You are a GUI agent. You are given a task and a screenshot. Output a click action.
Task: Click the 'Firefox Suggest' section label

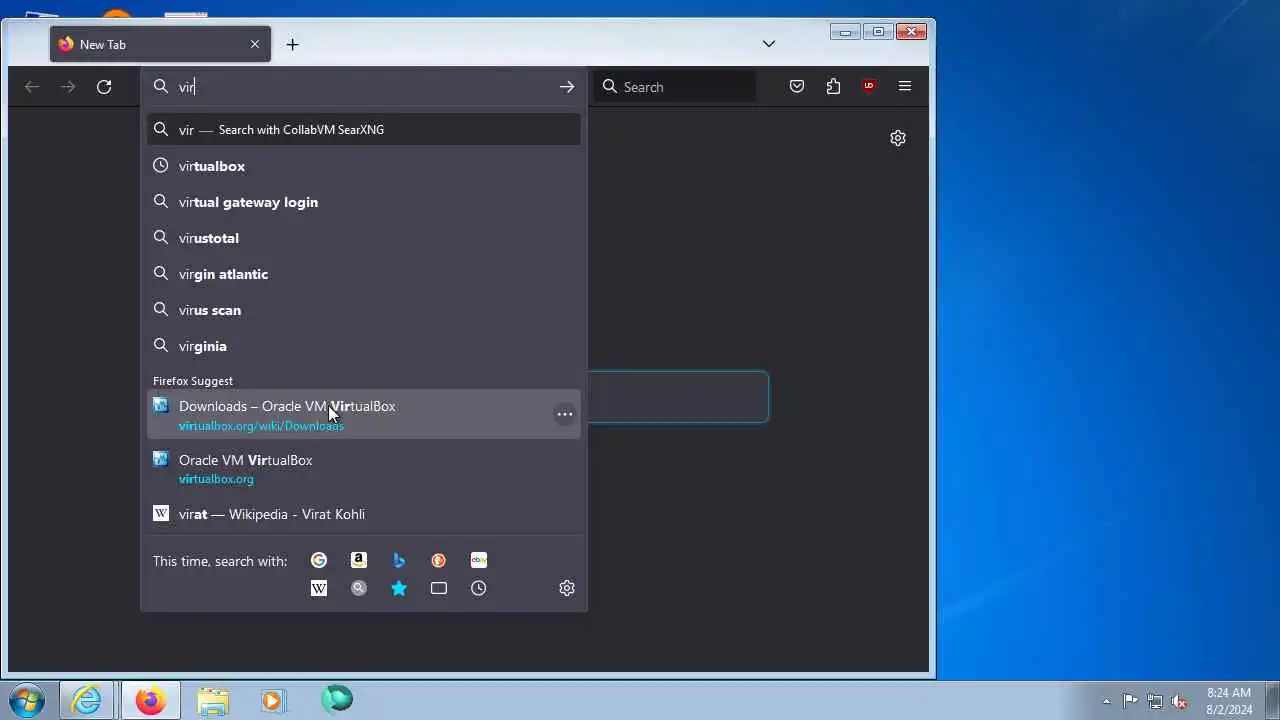tap(193, 381)
